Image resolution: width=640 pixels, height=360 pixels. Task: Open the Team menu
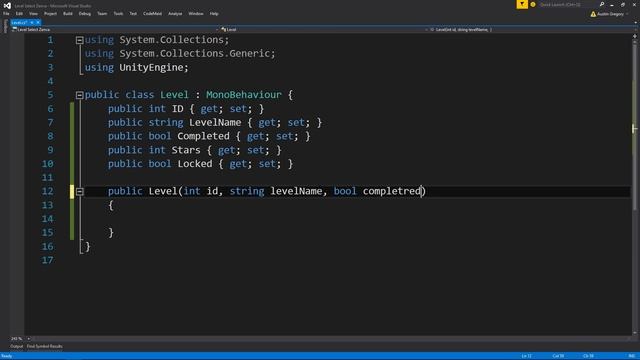(x=102, y=13)
